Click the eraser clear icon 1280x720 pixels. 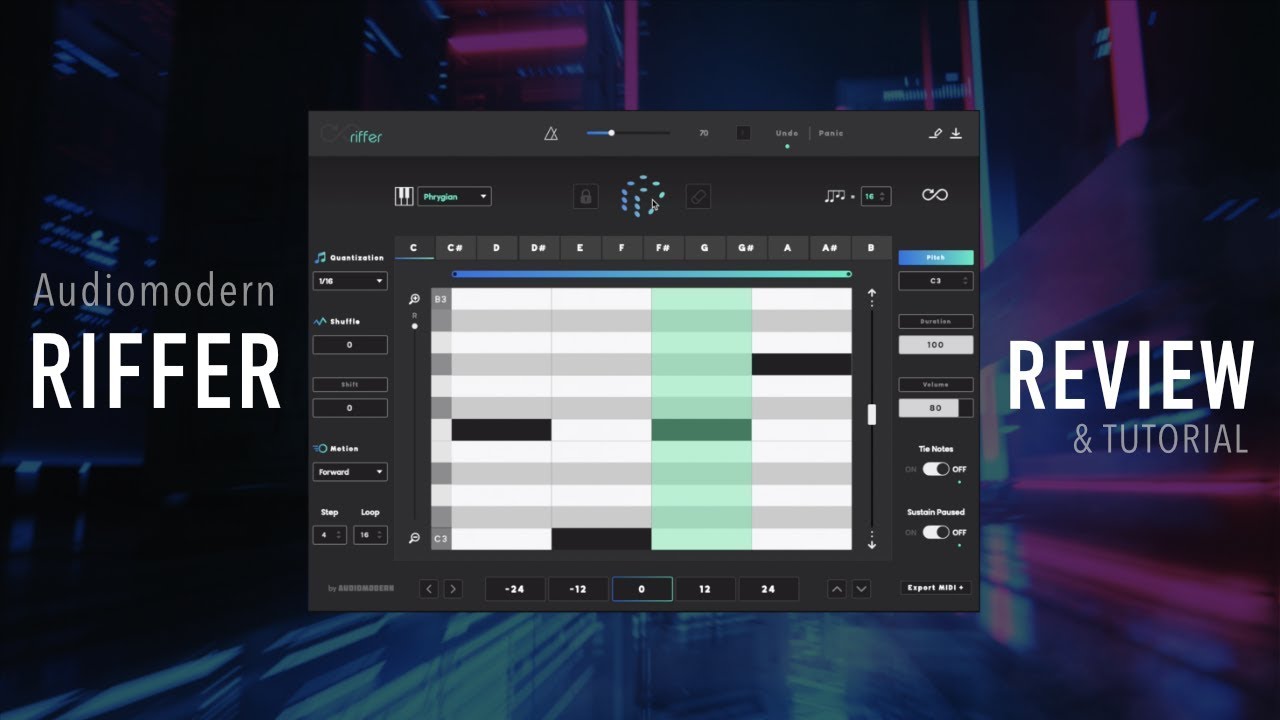pyautogui.click(x=698, y=196)
